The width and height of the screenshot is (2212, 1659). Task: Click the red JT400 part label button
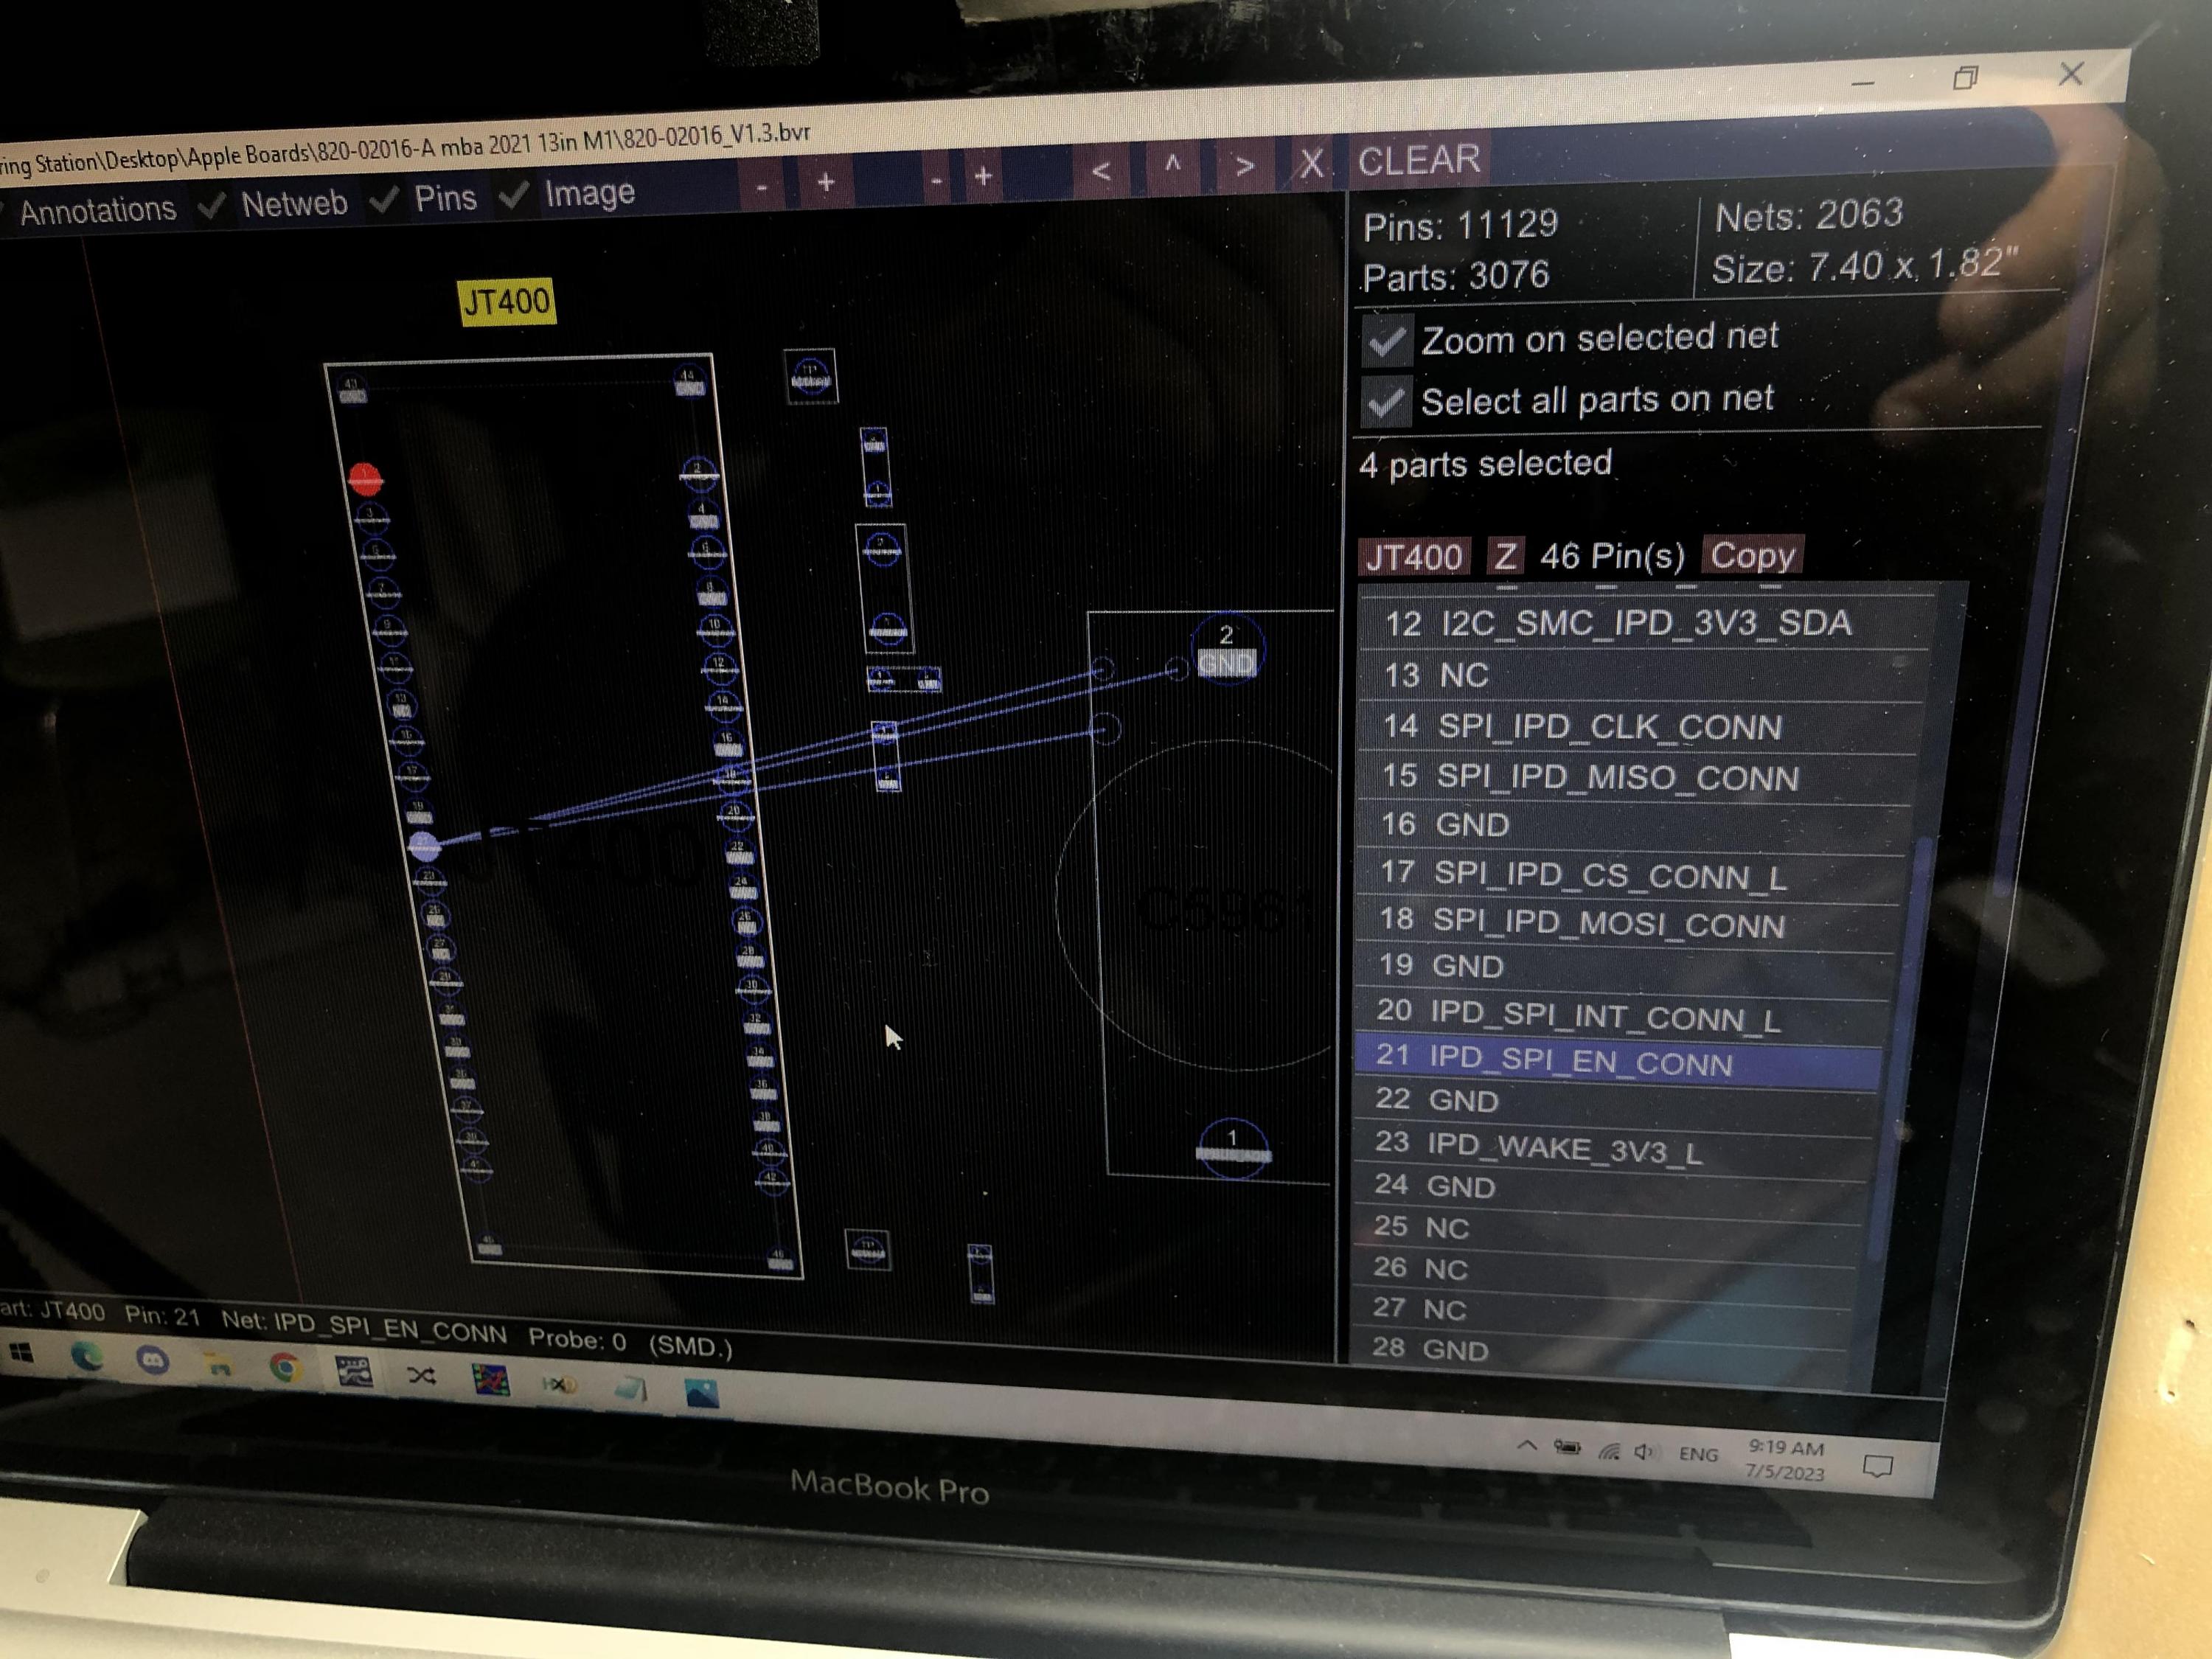(x=1413, y=557)
